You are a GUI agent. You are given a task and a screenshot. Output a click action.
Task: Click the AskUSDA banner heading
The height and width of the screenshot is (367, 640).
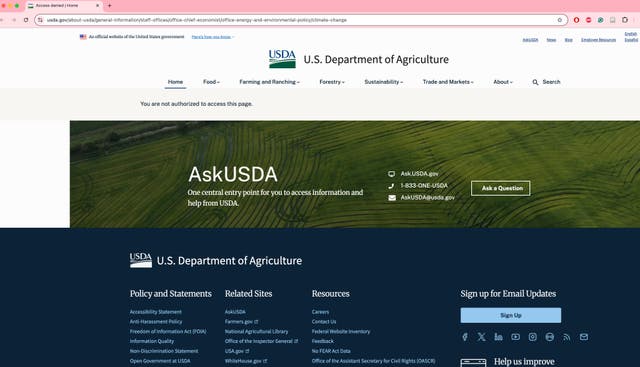[x=233, y=174]
